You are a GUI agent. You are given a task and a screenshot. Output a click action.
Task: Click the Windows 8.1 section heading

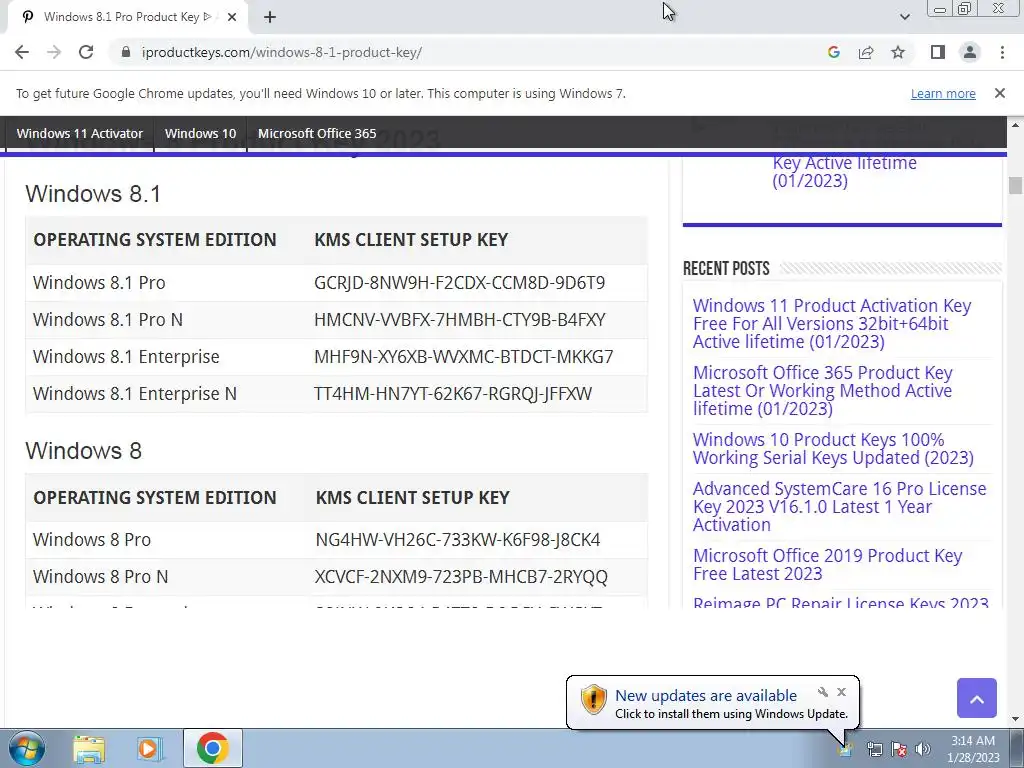[93, 194]
